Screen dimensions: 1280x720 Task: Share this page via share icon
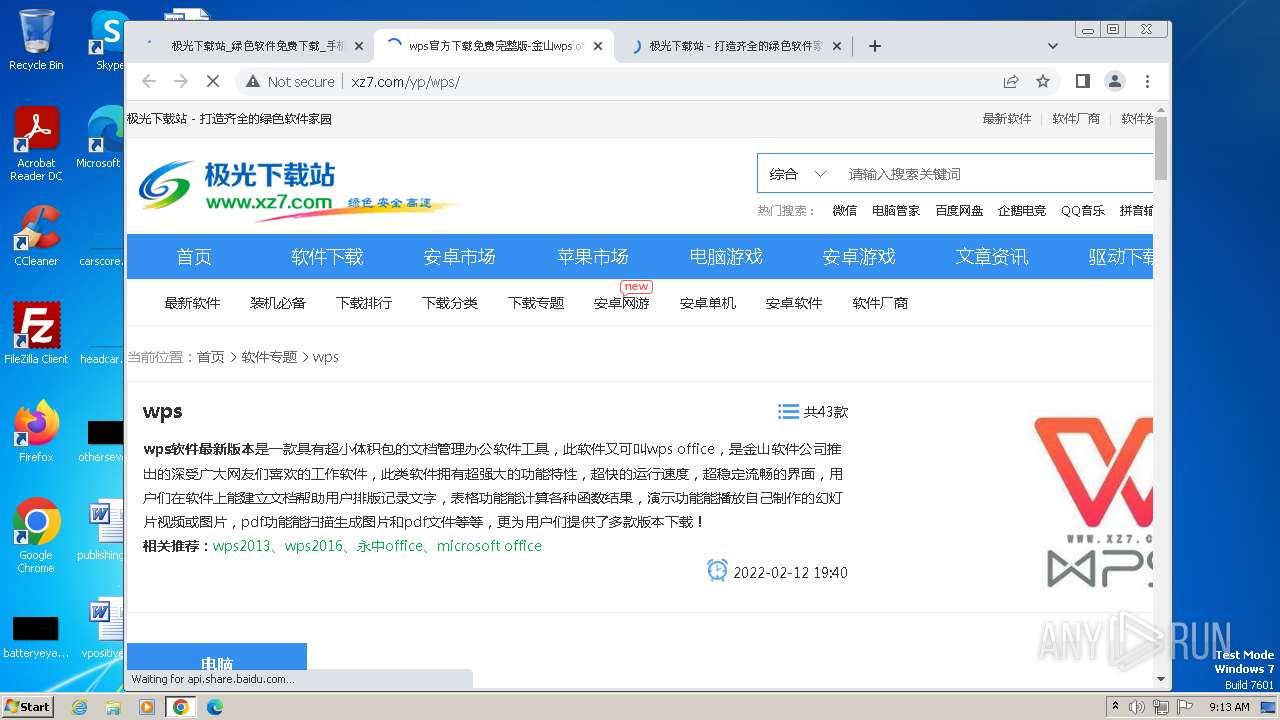pos(1011,81)
